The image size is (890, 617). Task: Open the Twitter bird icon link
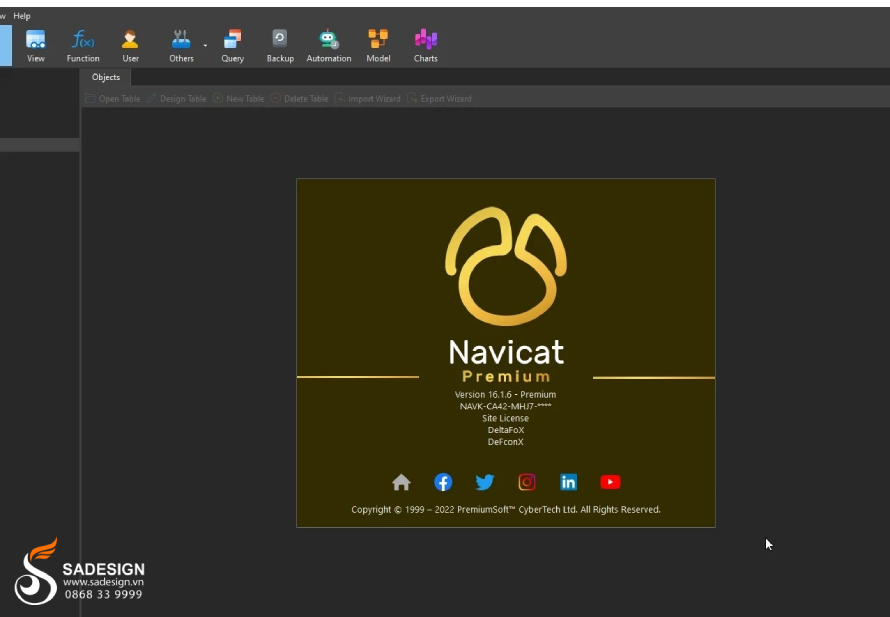[485, 482]
